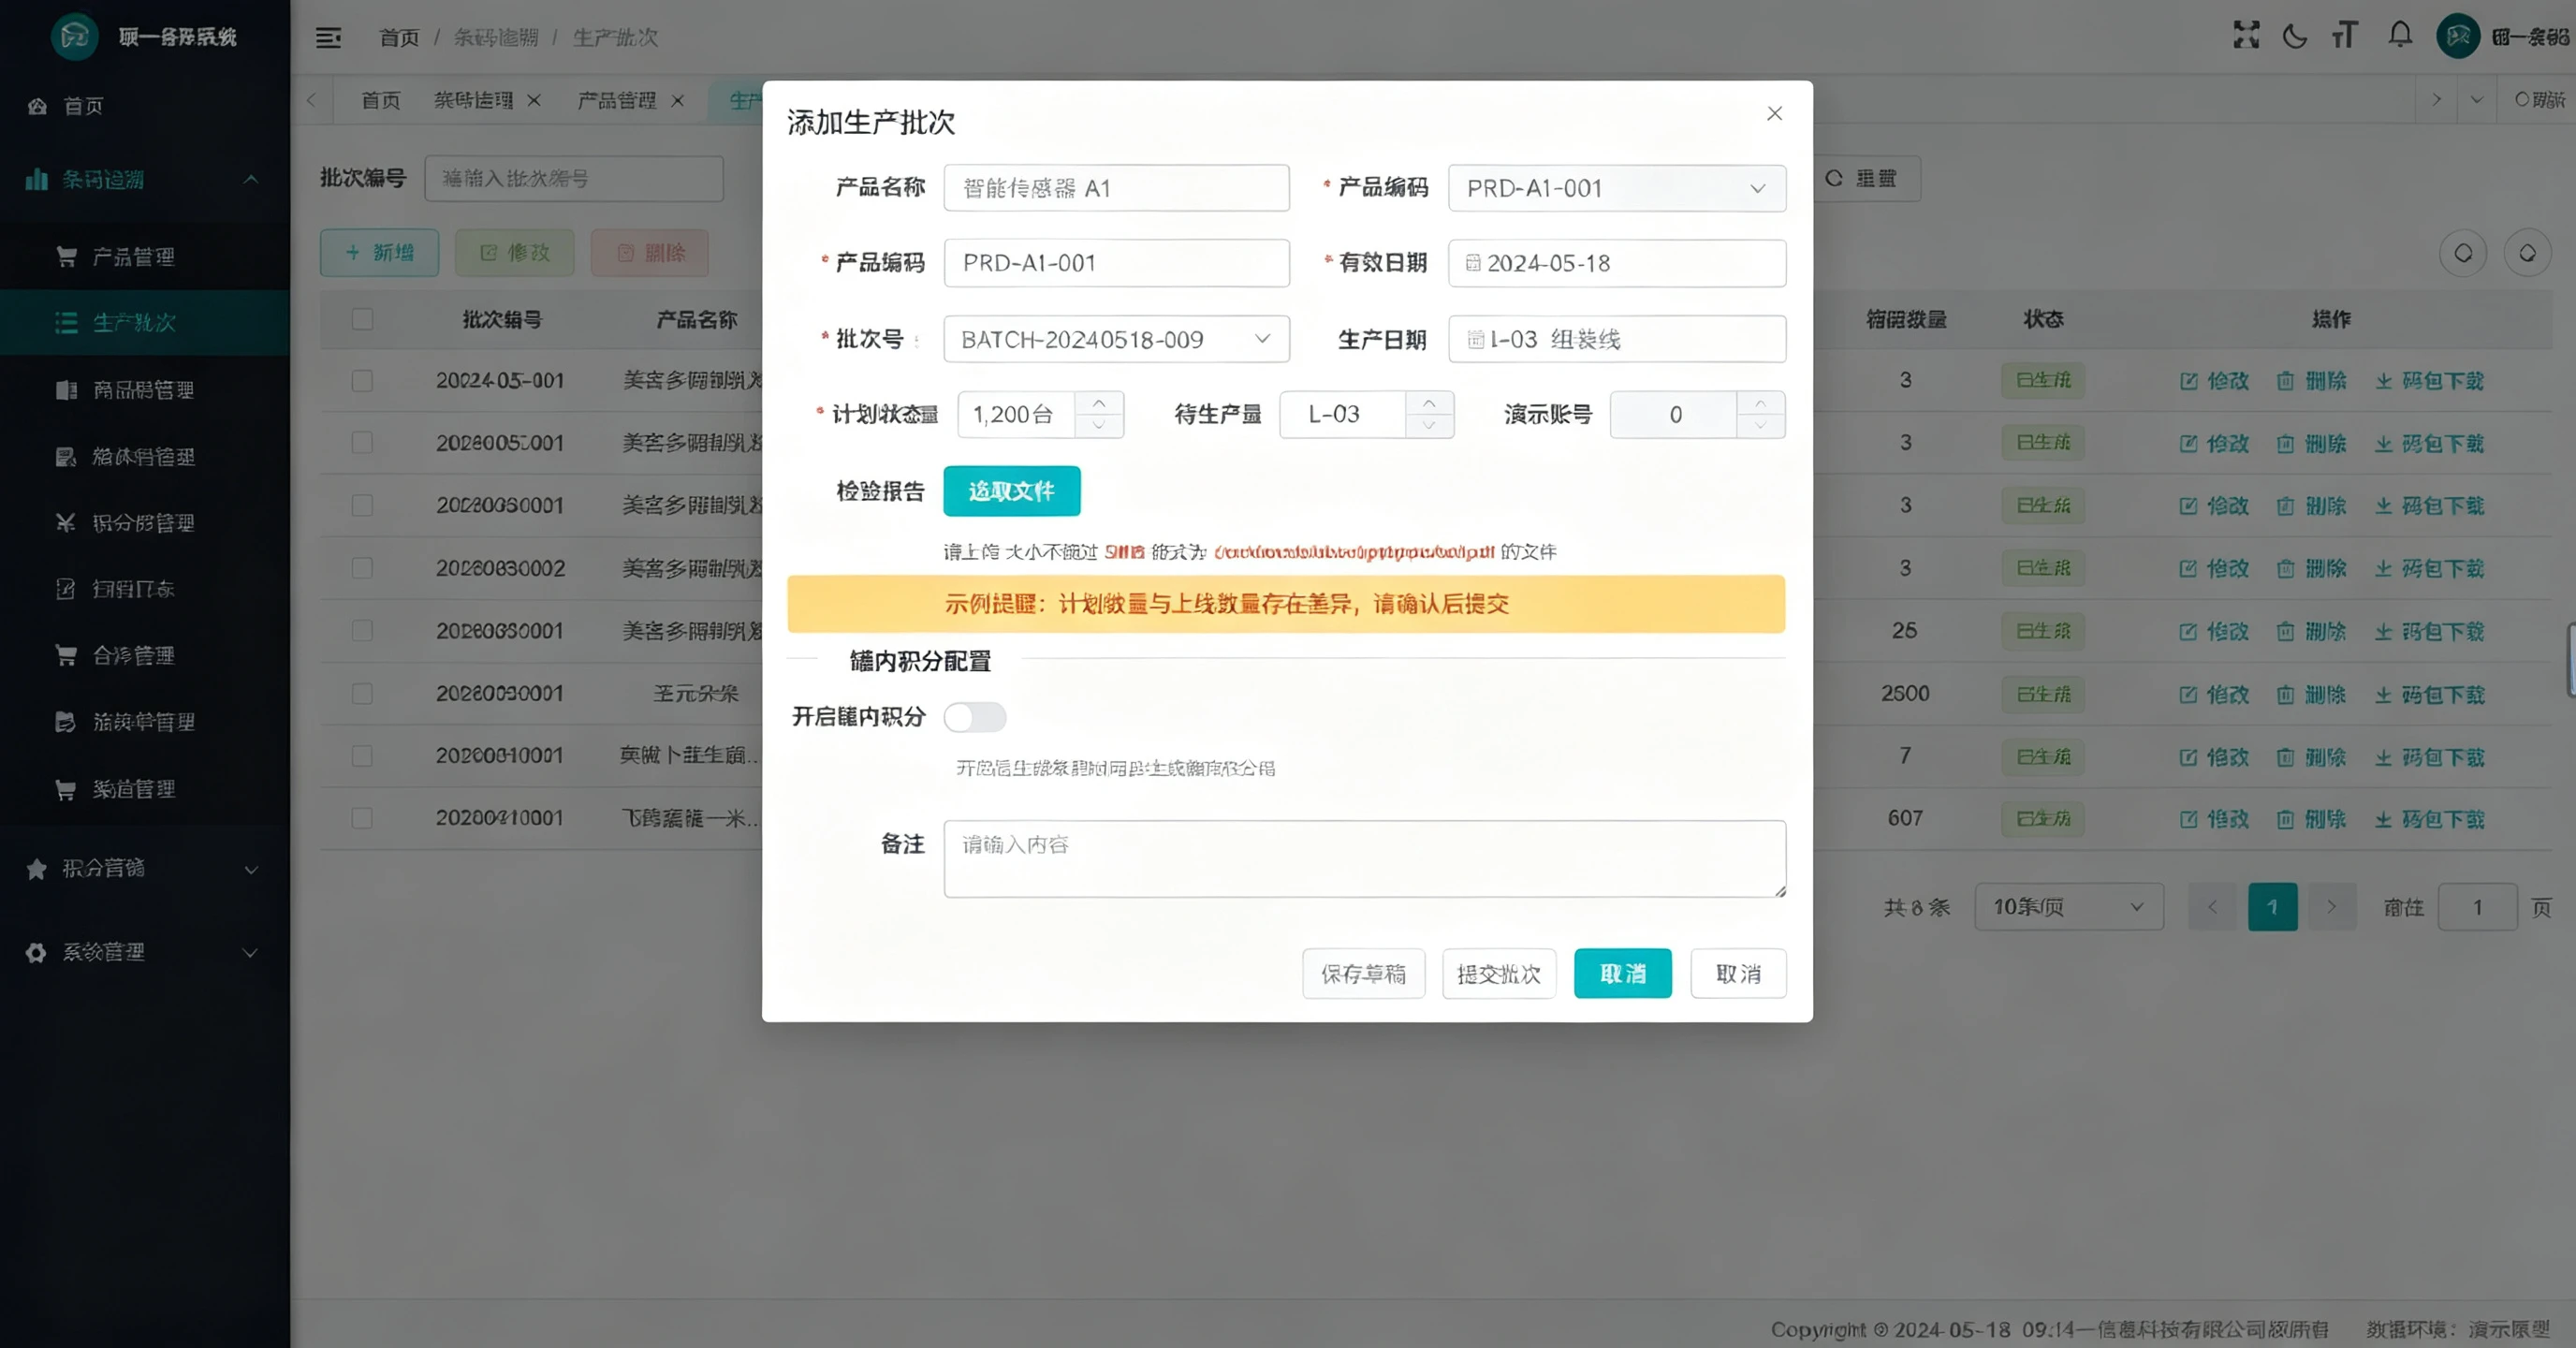Click the system logo in sidebar
The height and width of the screenshot is (1348, 2576).
point(74,37)
